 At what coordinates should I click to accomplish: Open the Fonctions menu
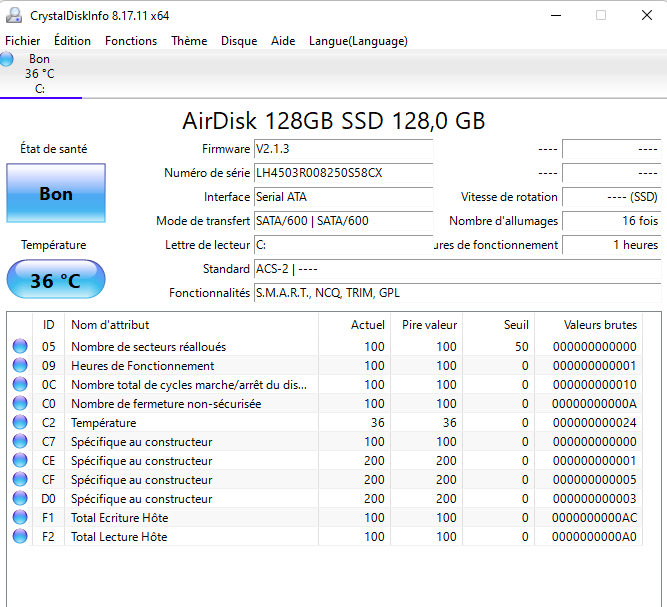click(131, 41)
